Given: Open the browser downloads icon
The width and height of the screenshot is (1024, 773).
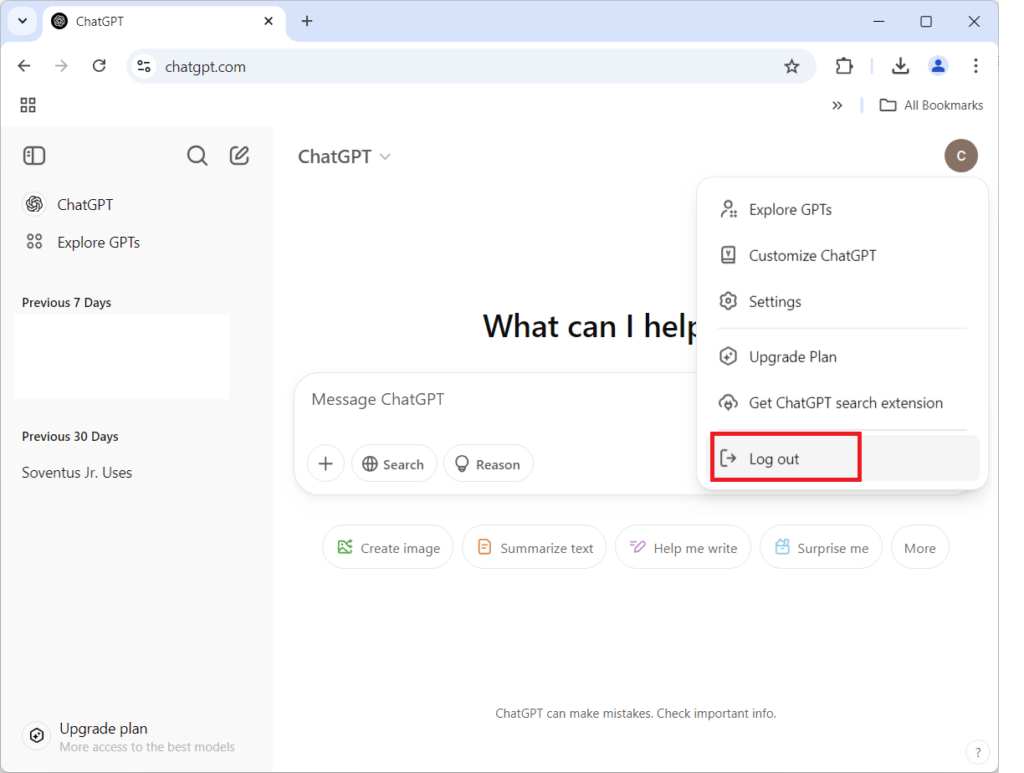Looking at the screenshot, I should pyautogui.click(x=900, y=66).
